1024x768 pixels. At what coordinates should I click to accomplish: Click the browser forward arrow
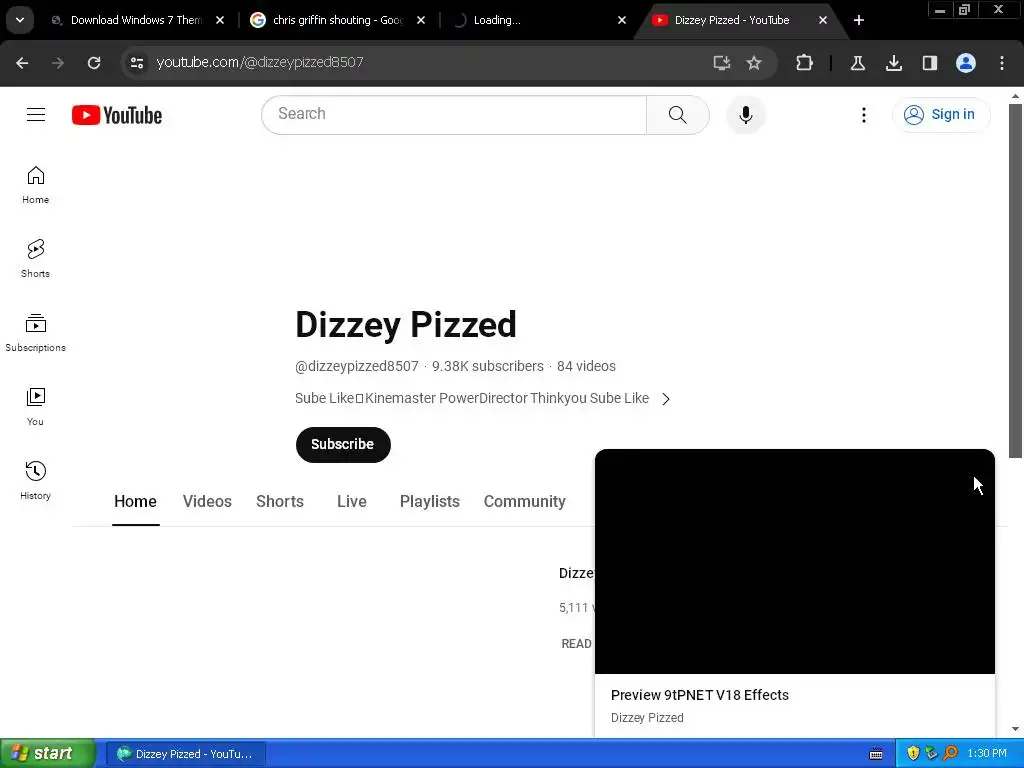point(58,63)
